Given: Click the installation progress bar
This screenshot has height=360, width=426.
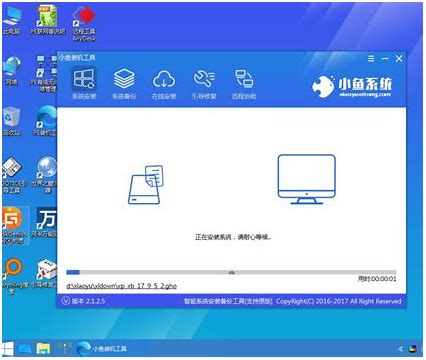Looking at the screenshot, I should 231,272.
